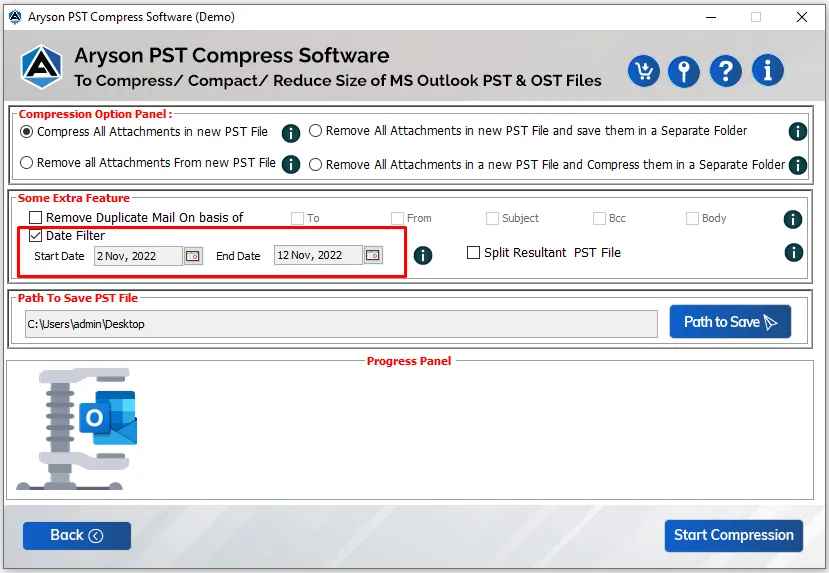Click the Outlook compress graphic in Progress Panel
Image resolution: width=829 pixels, height=573 pixels.
pos(77,429)
